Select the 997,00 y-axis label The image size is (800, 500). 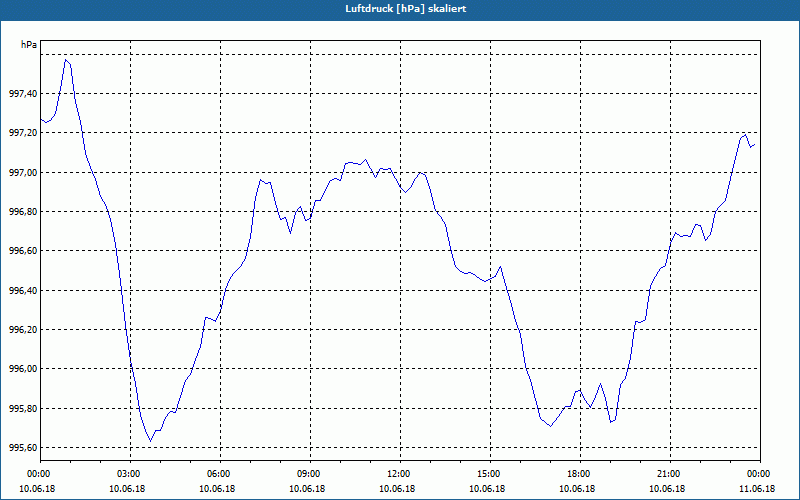pyautogui.click(x=23, y=172)
